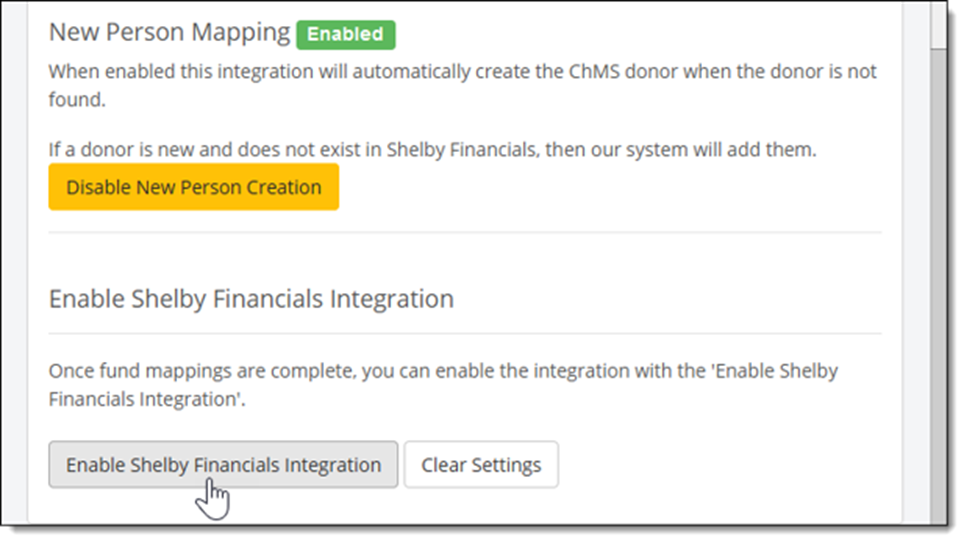Click the divider line under the Integration heading
Viewport: 964px width, 542px height.
[x=465, y=333]
